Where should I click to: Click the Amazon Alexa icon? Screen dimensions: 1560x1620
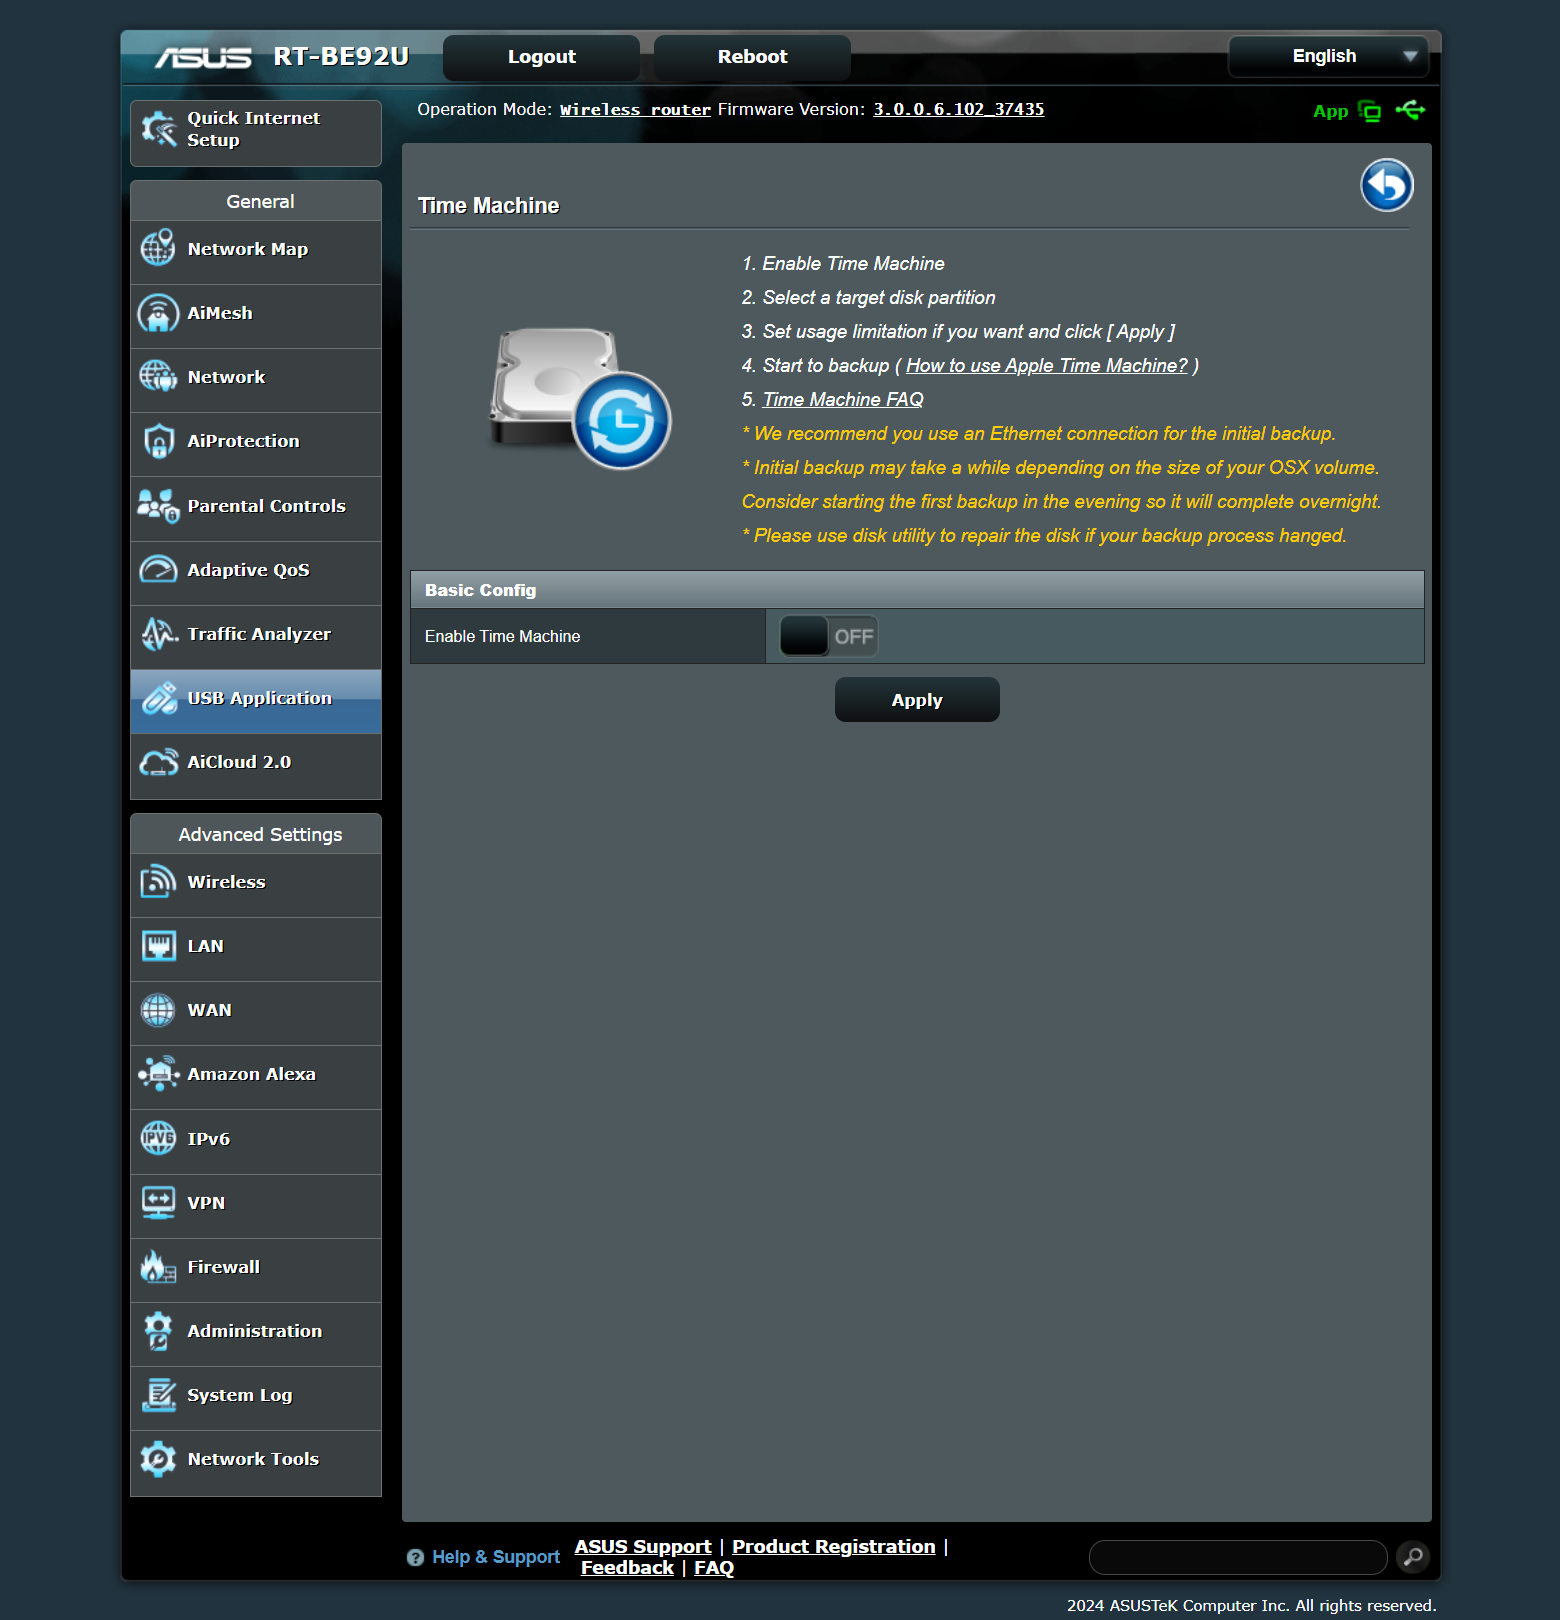(158, 1074)
